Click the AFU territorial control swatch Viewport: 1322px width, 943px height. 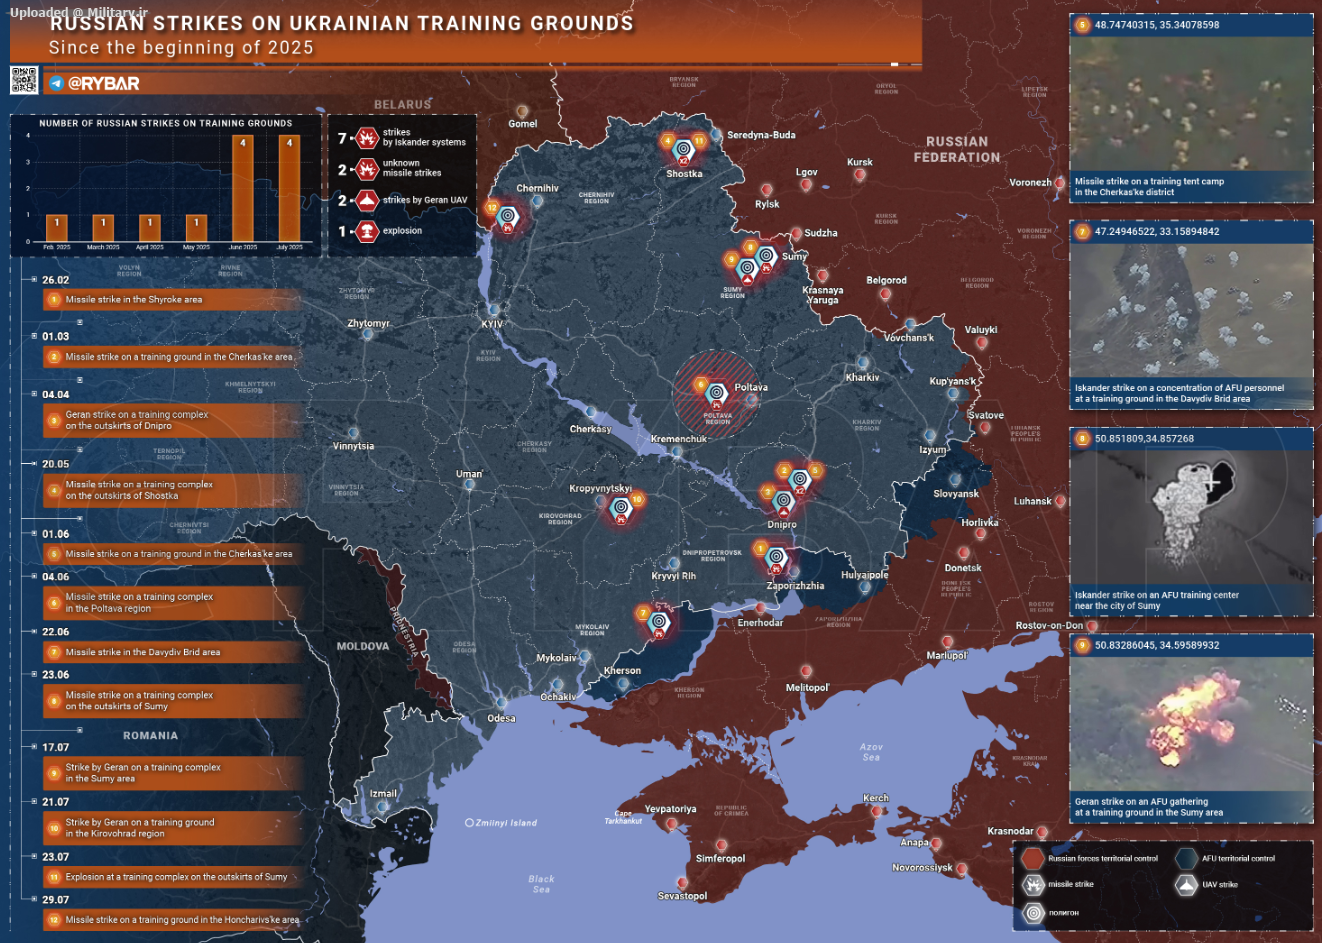tap(1186, 858)
